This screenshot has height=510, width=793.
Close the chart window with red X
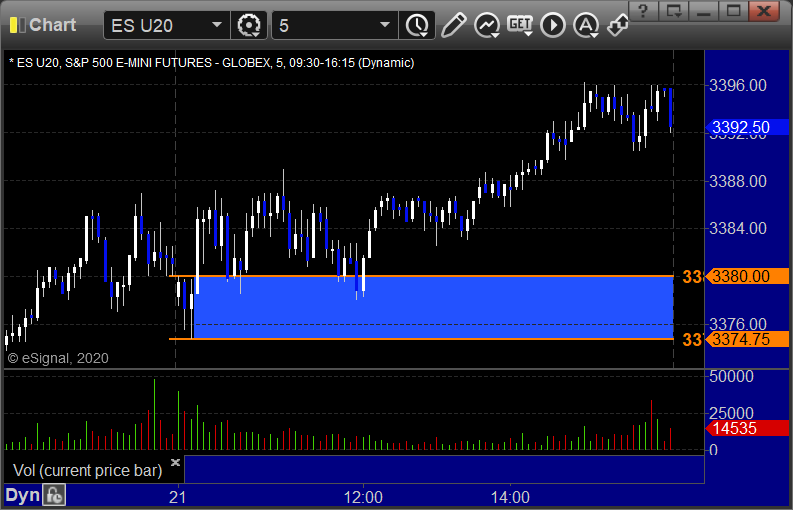(764, 10)
